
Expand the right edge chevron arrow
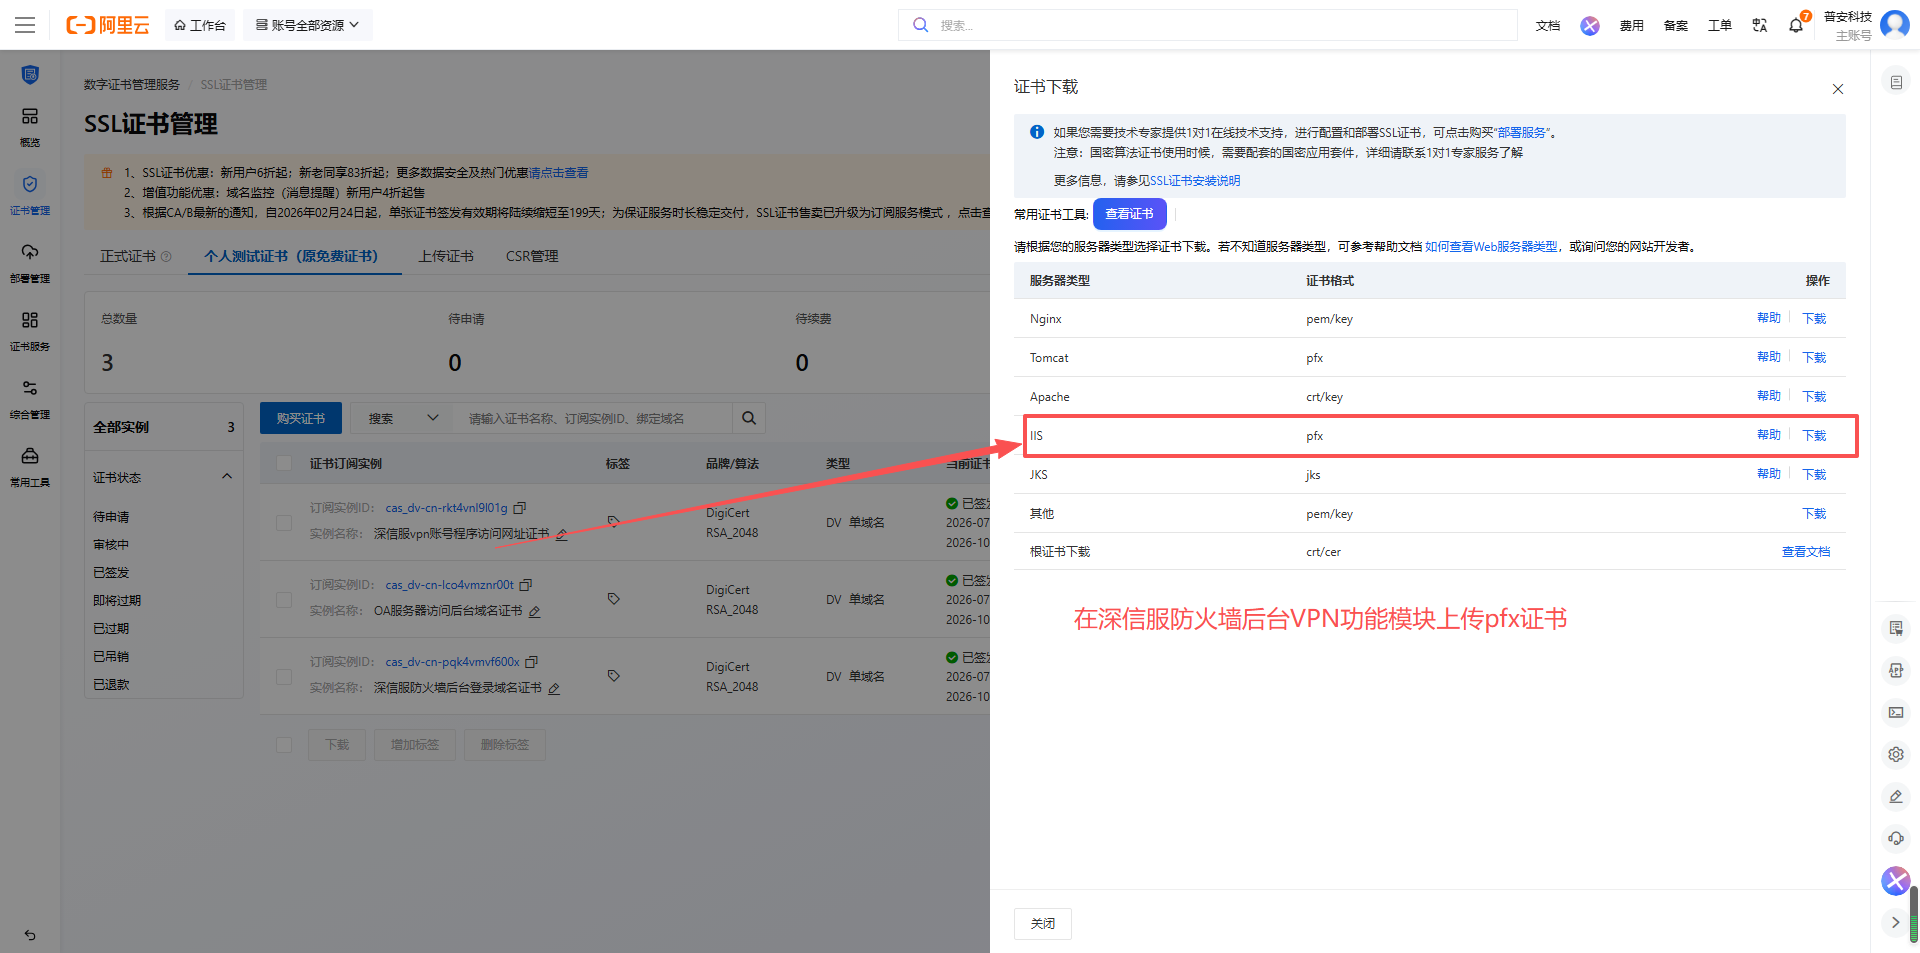[1895, 922]
